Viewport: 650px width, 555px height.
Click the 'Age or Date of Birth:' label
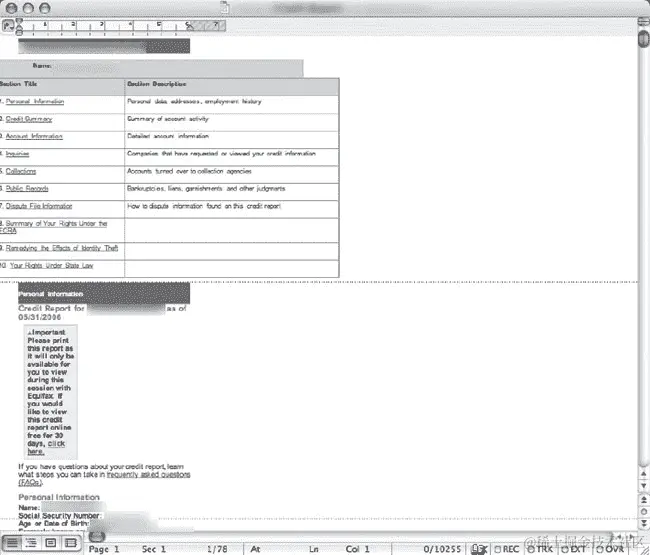(54, 523)
